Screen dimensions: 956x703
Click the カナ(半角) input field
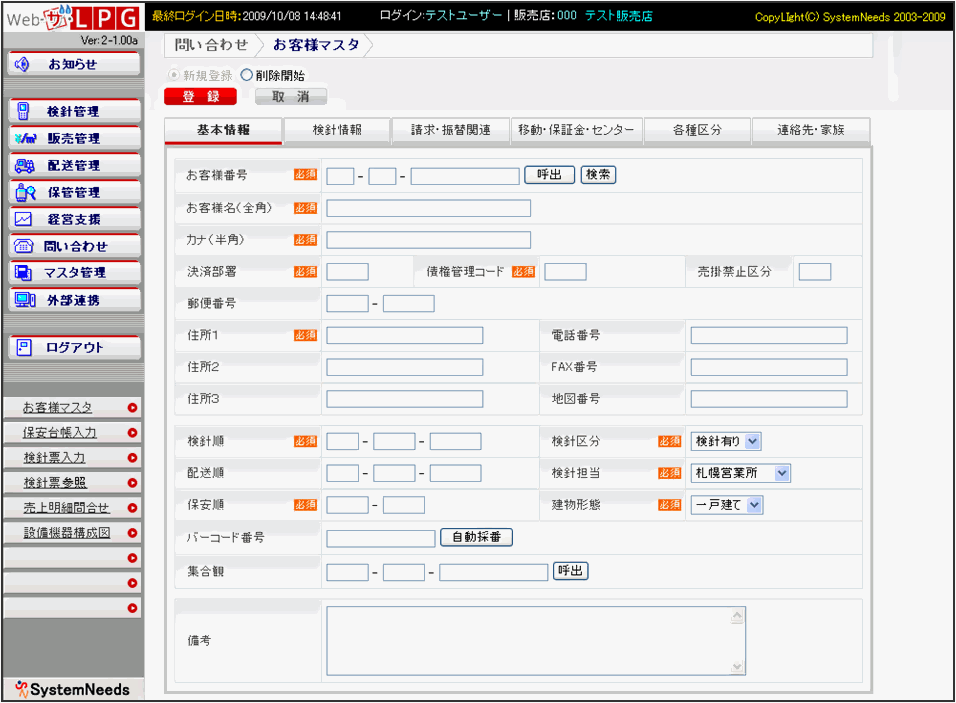point(429,240)
